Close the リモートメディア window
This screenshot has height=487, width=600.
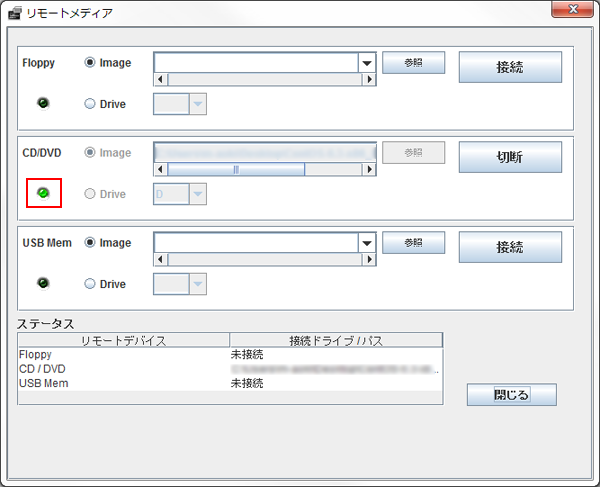point(572,9)
